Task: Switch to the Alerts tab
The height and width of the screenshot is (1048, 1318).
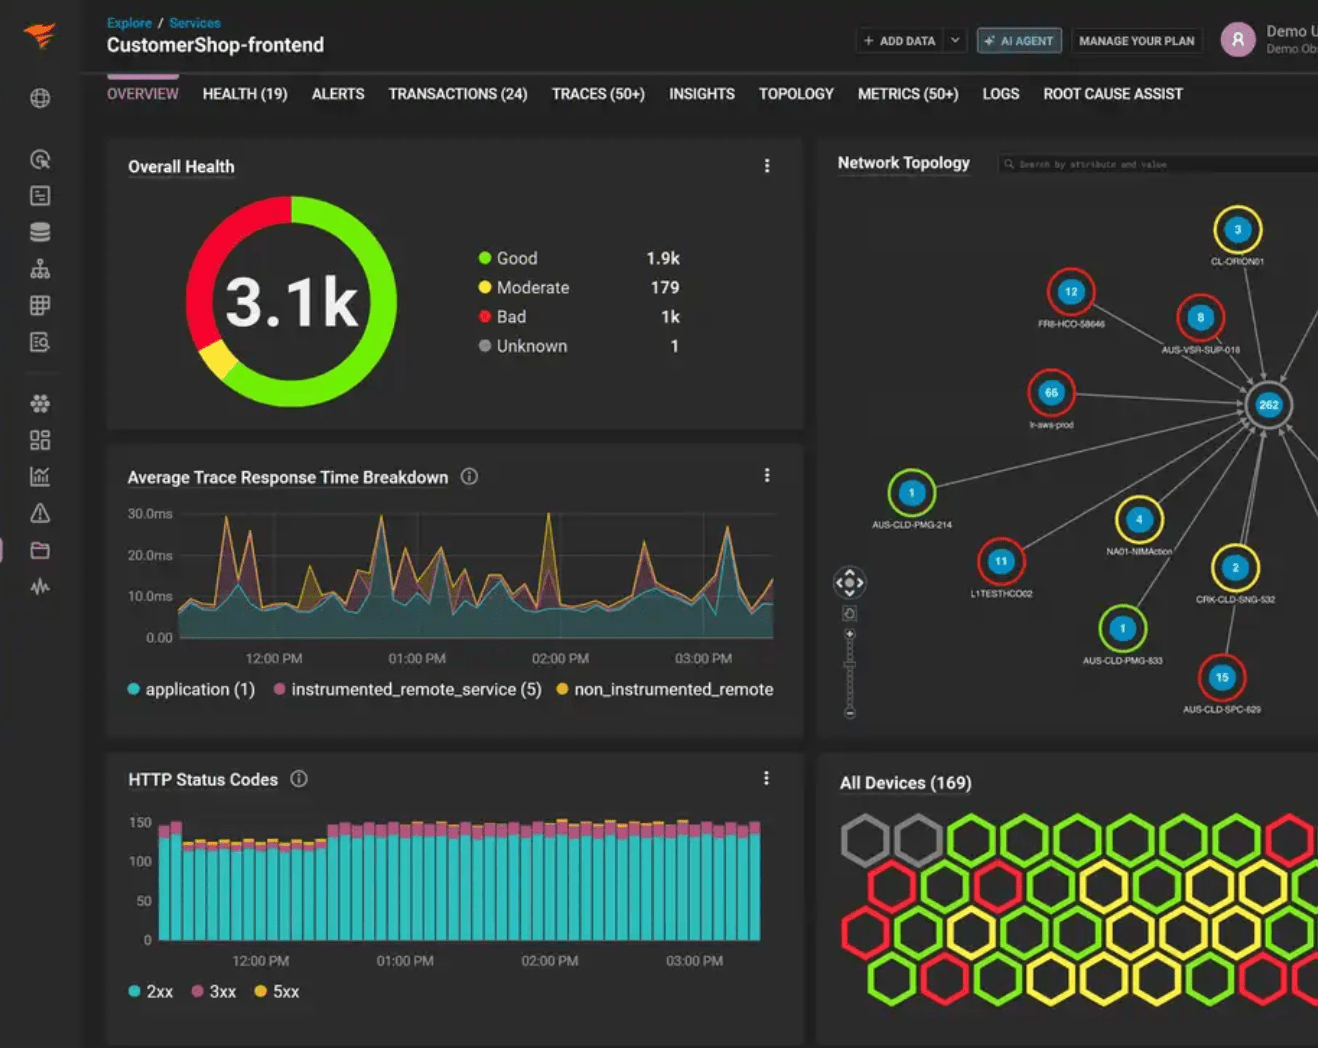Action: tap(338, 93)
